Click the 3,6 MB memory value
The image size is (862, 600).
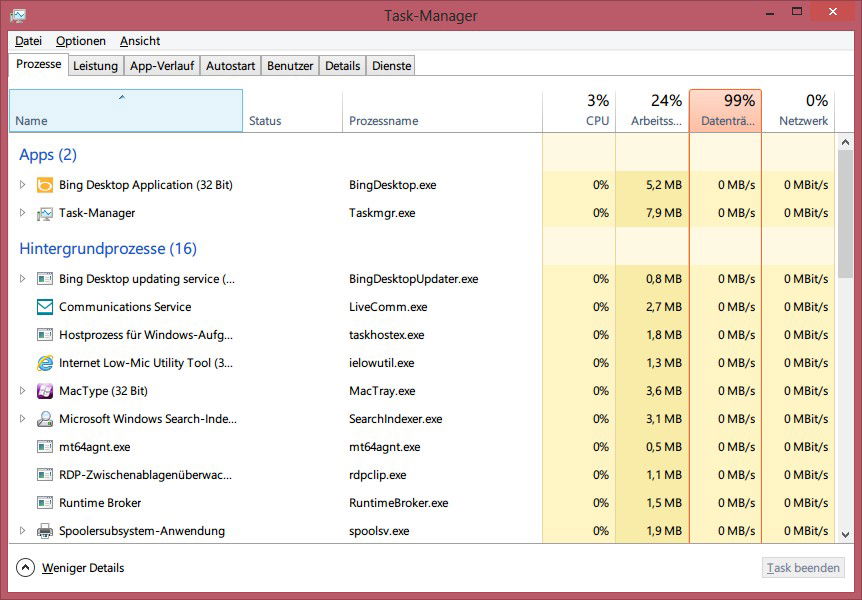pyautogui.click(x=664, y=391)
